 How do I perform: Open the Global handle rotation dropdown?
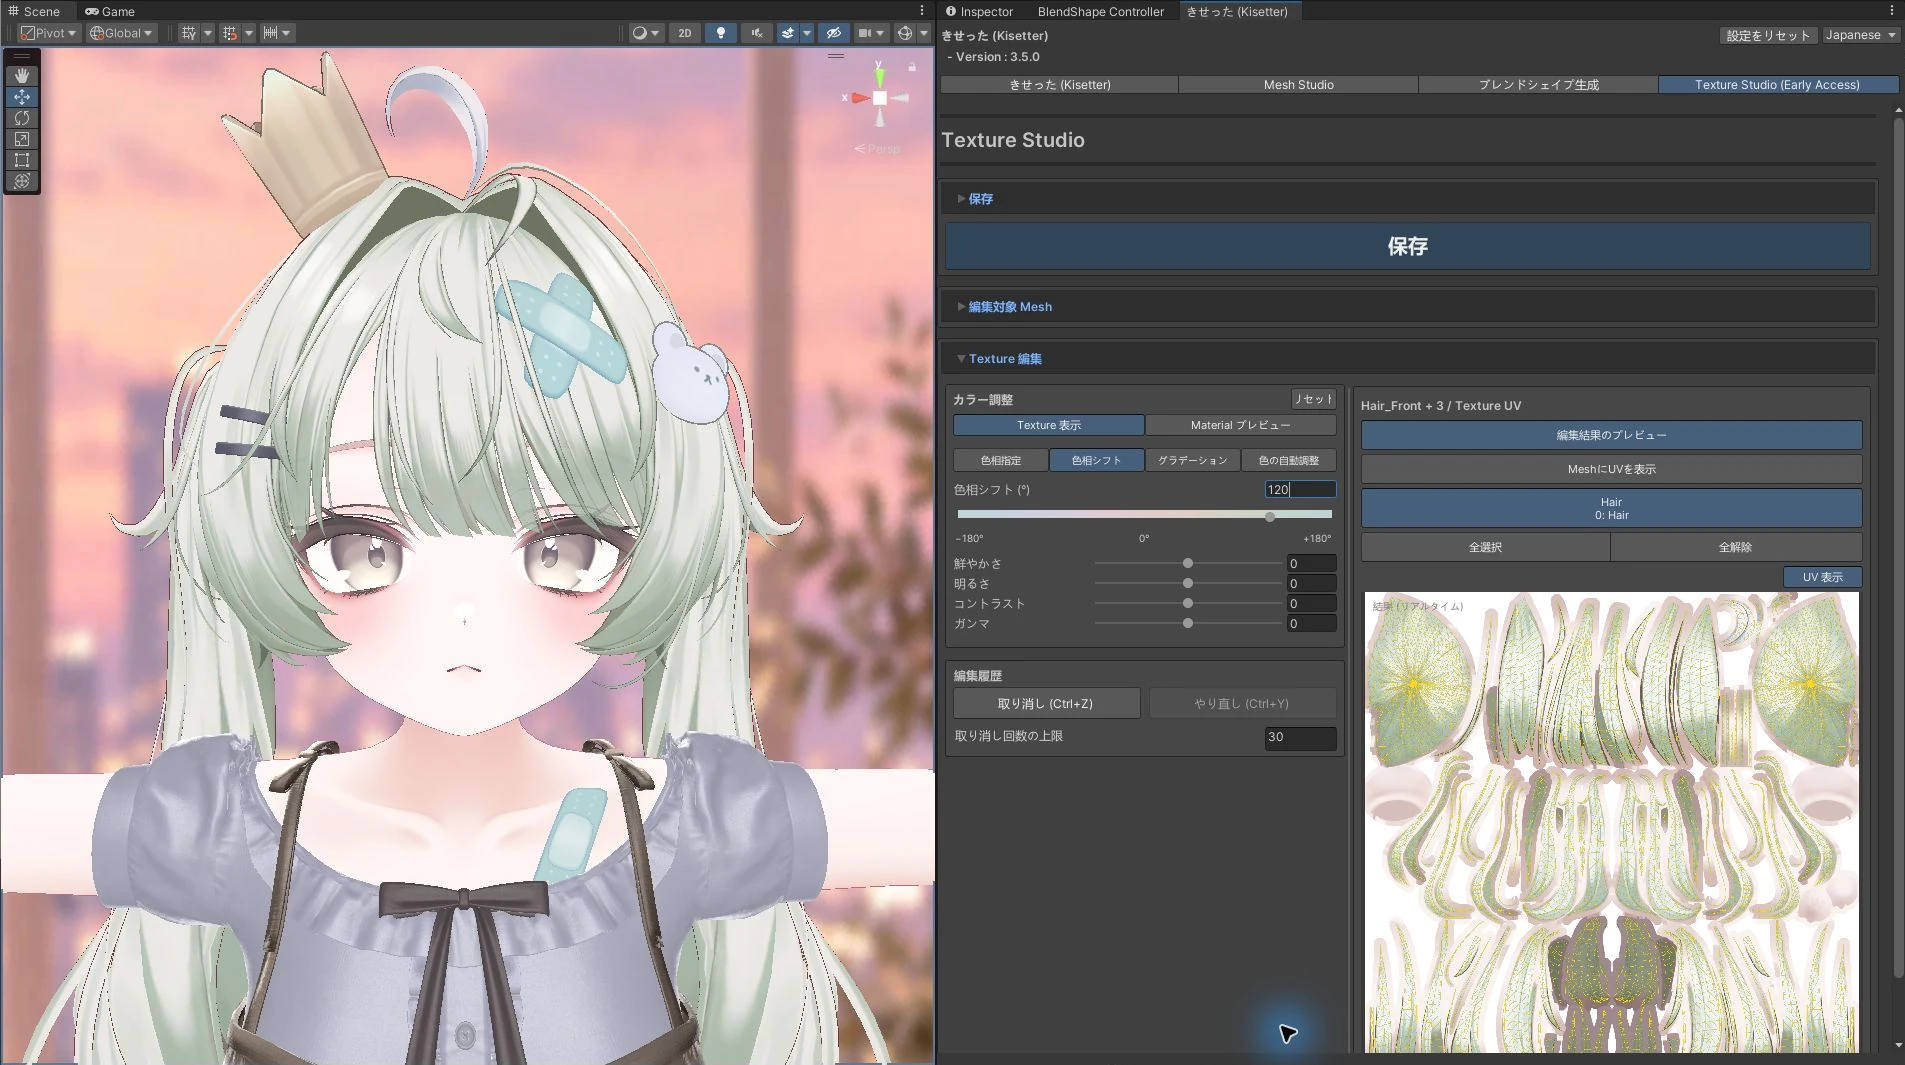pyautogui.click(x=121, y=33)
